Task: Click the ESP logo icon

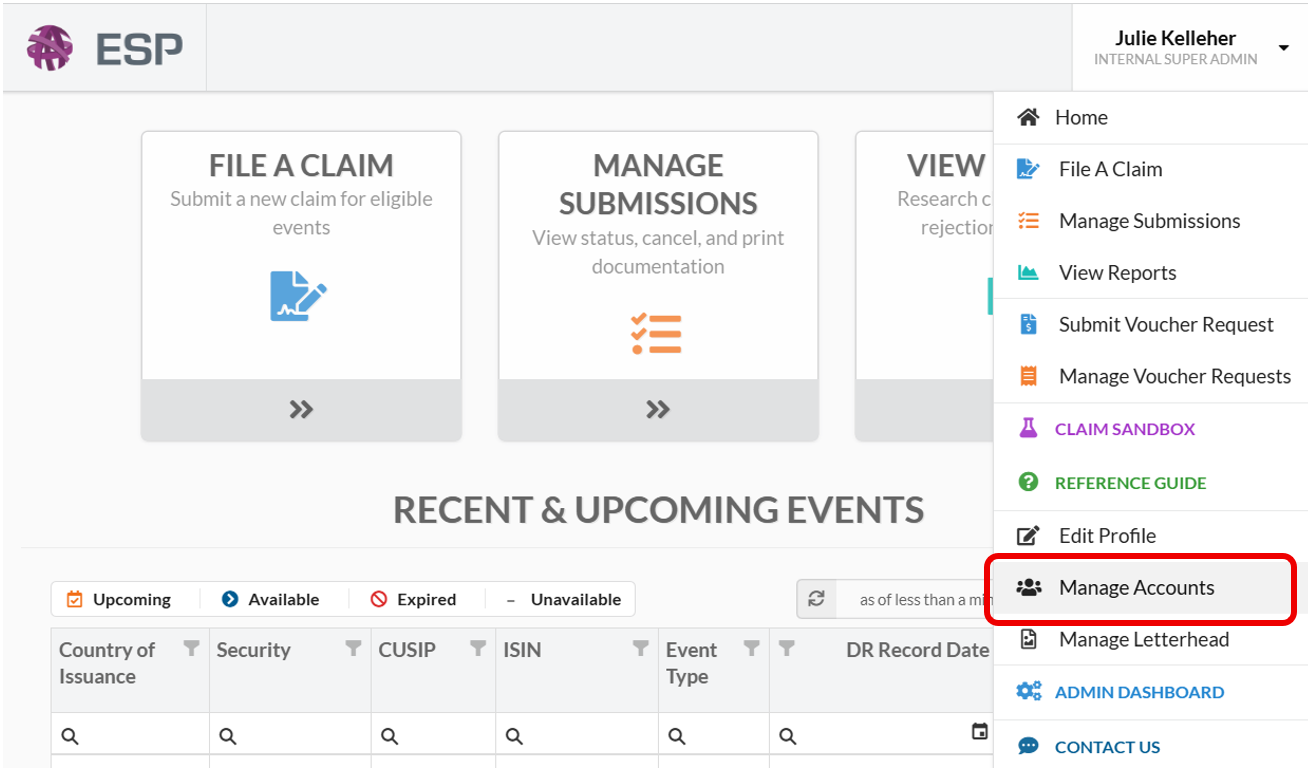Action: tap(50, 48)
